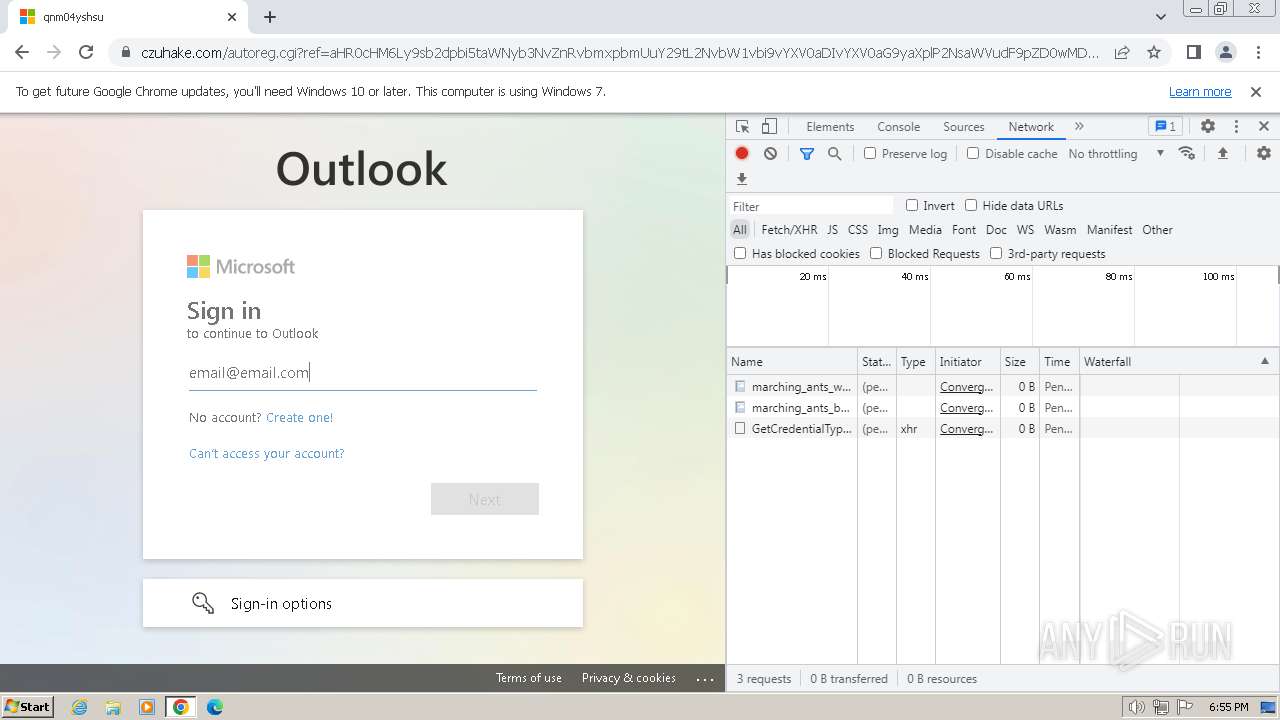Filter requests by Fetch/XHR

(789, 230)
